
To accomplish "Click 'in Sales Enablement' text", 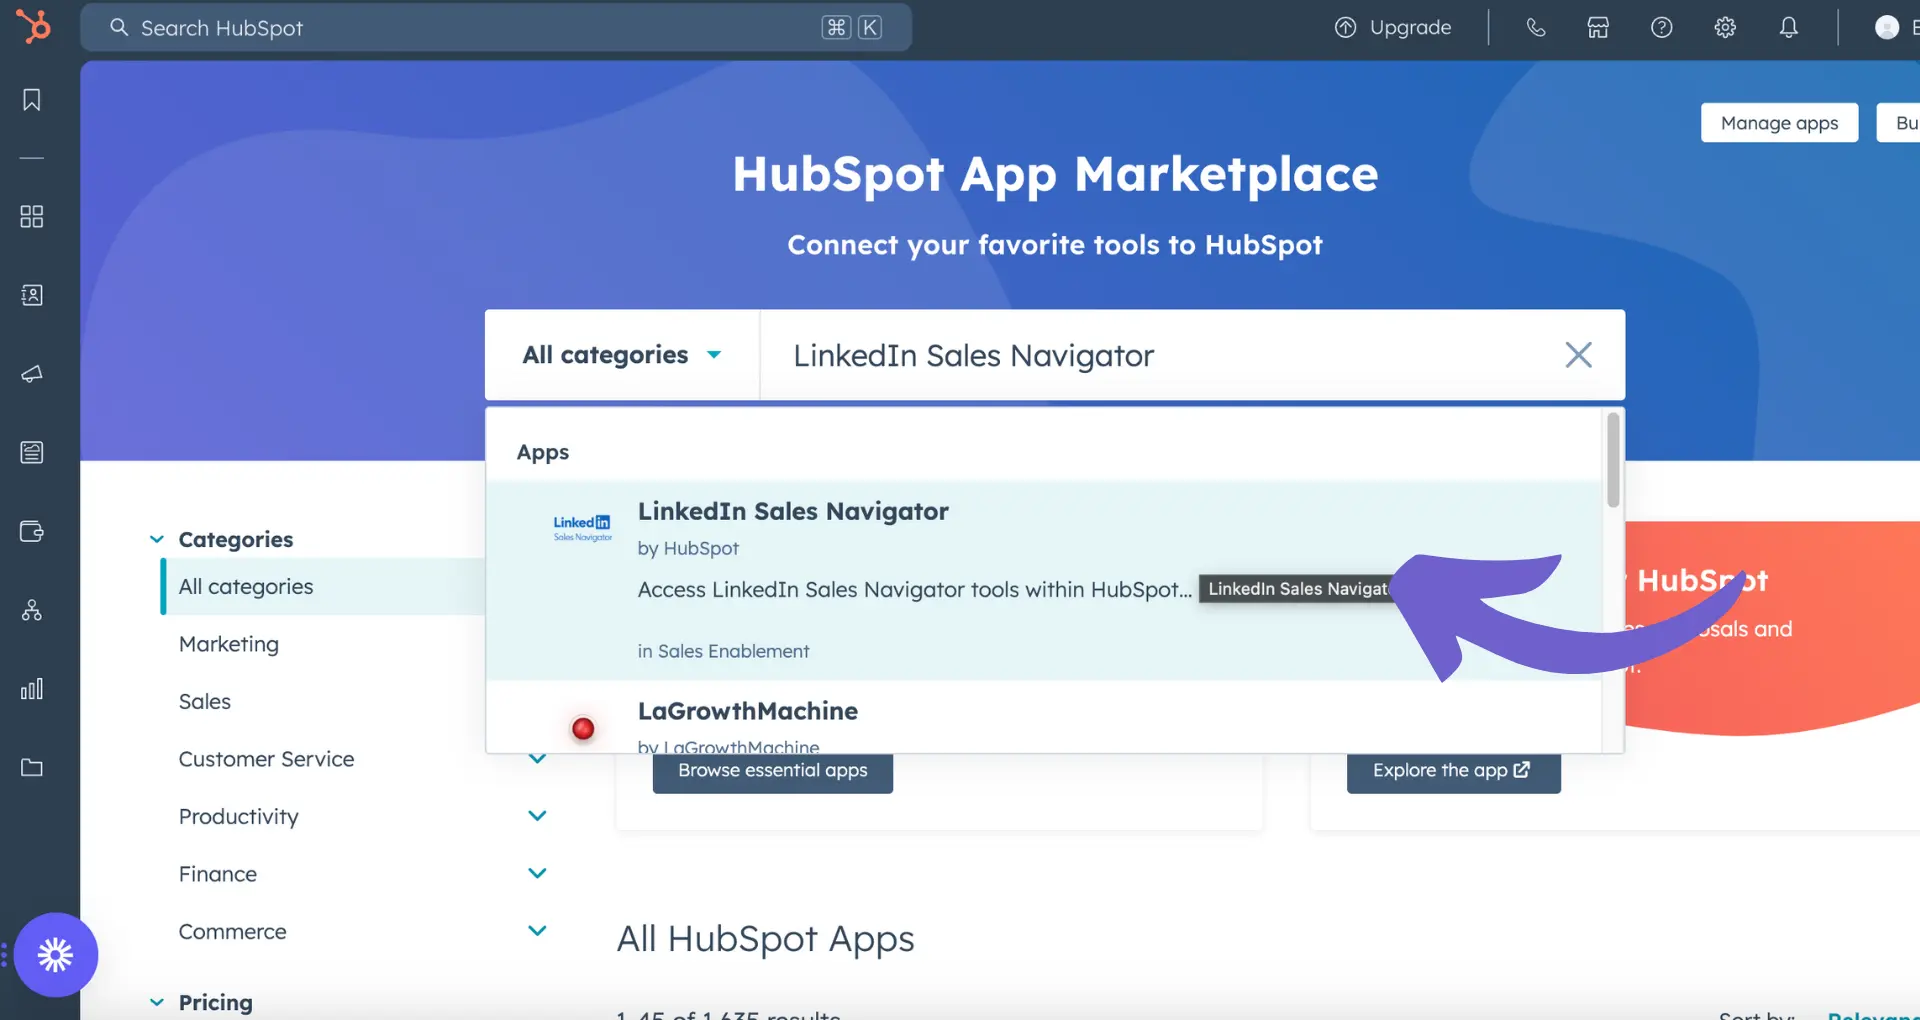I will pos(723,651).
